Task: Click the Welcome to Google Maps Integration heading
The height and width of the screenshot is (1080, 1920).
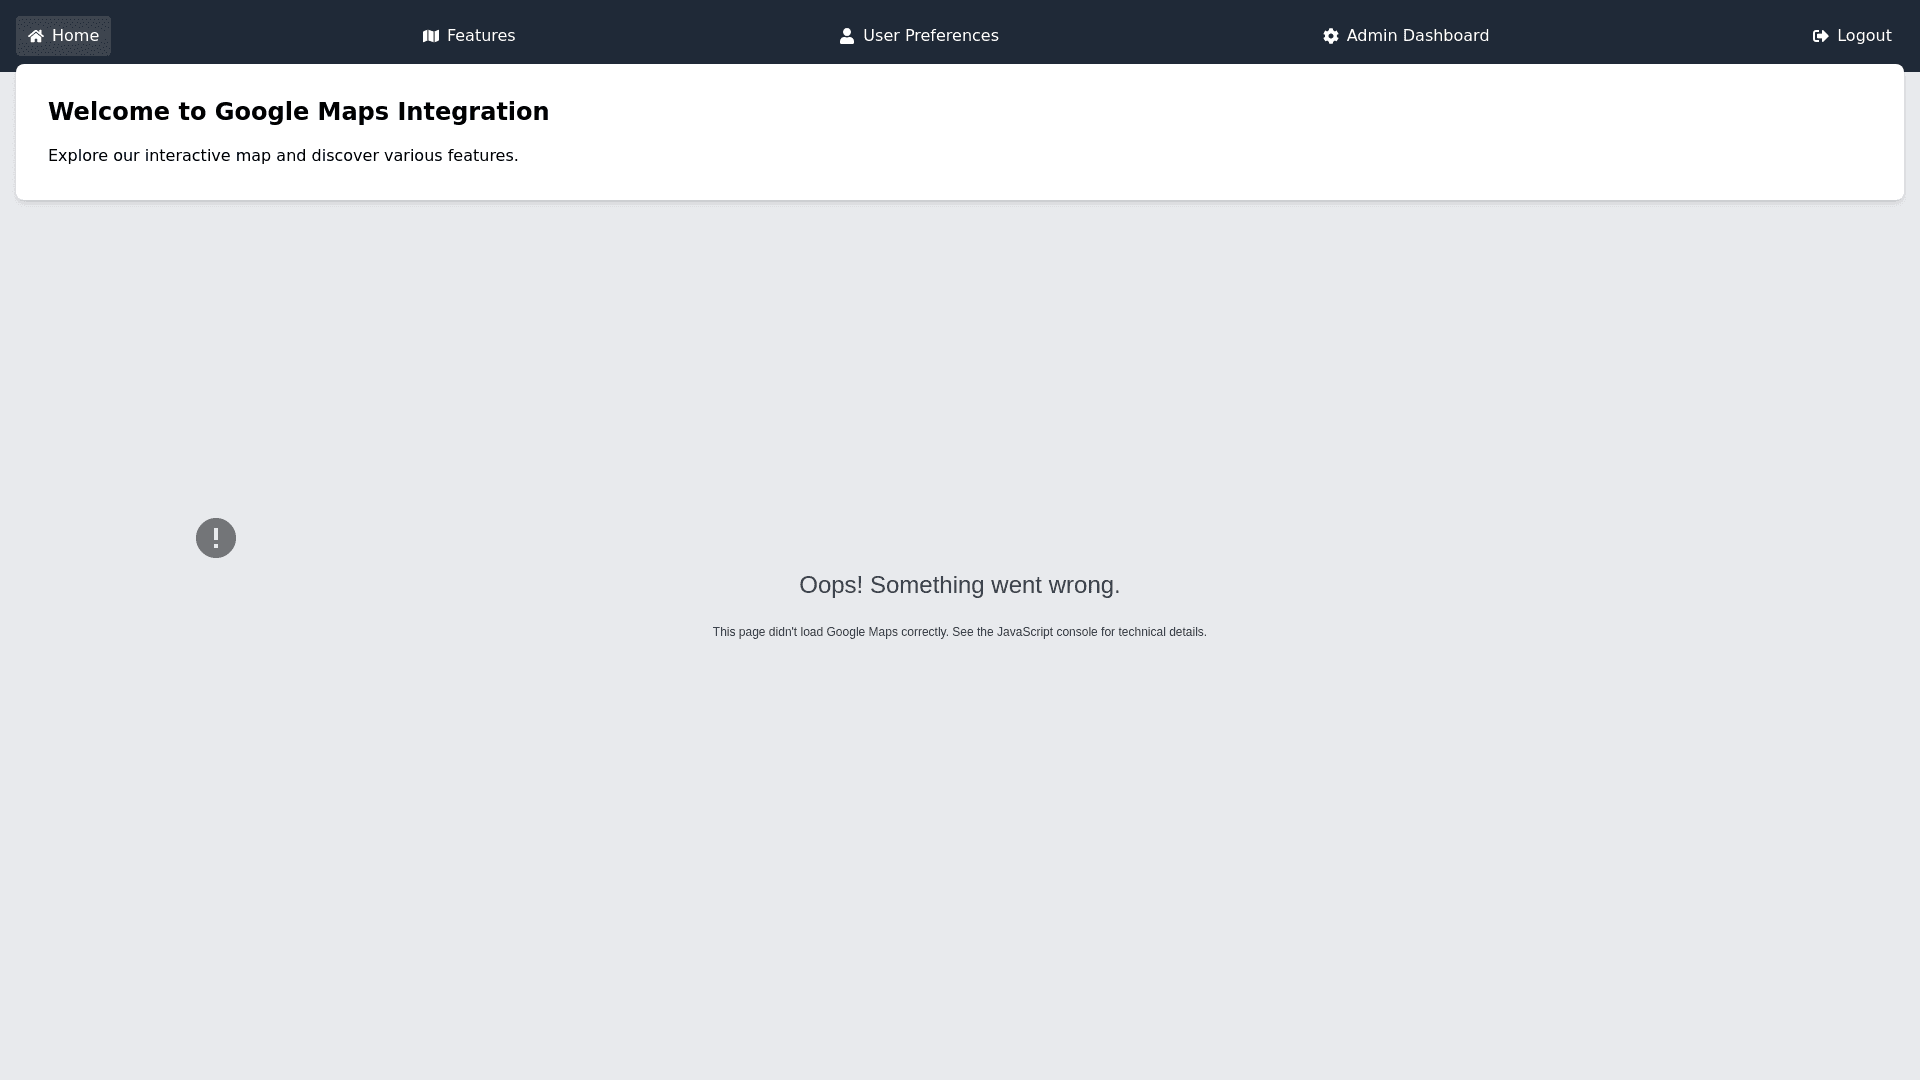Action: [x=298, y=112]
